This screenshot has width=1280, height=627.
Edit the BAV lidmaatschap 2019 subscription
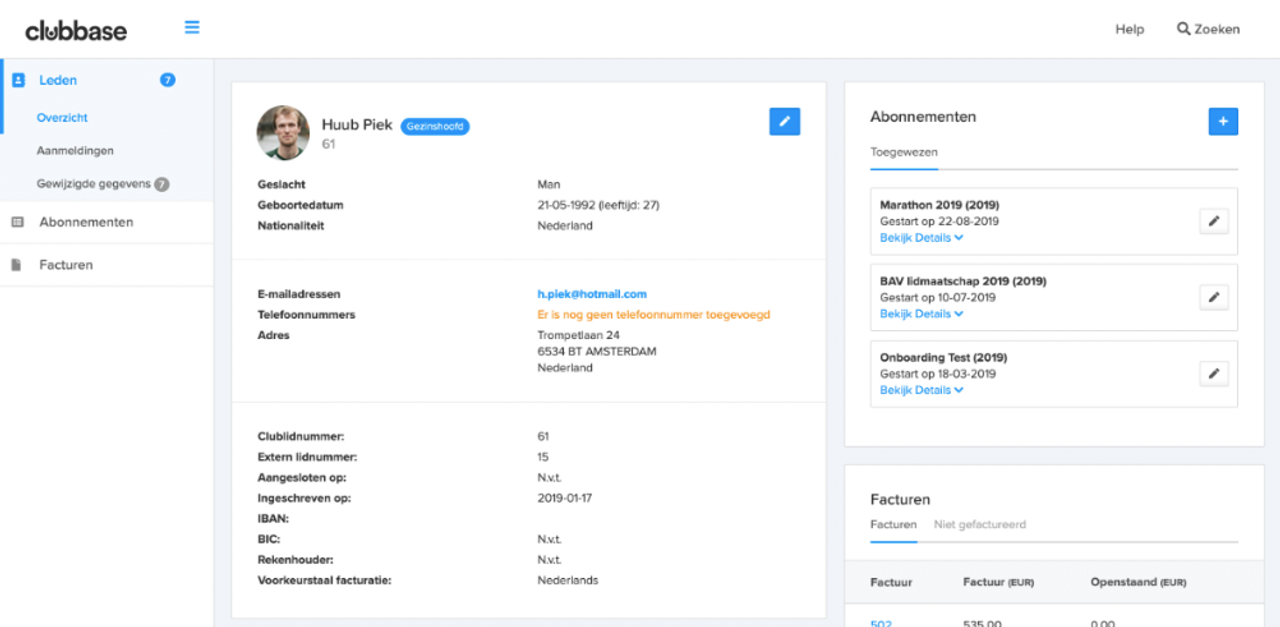[x=1213, y=297]
